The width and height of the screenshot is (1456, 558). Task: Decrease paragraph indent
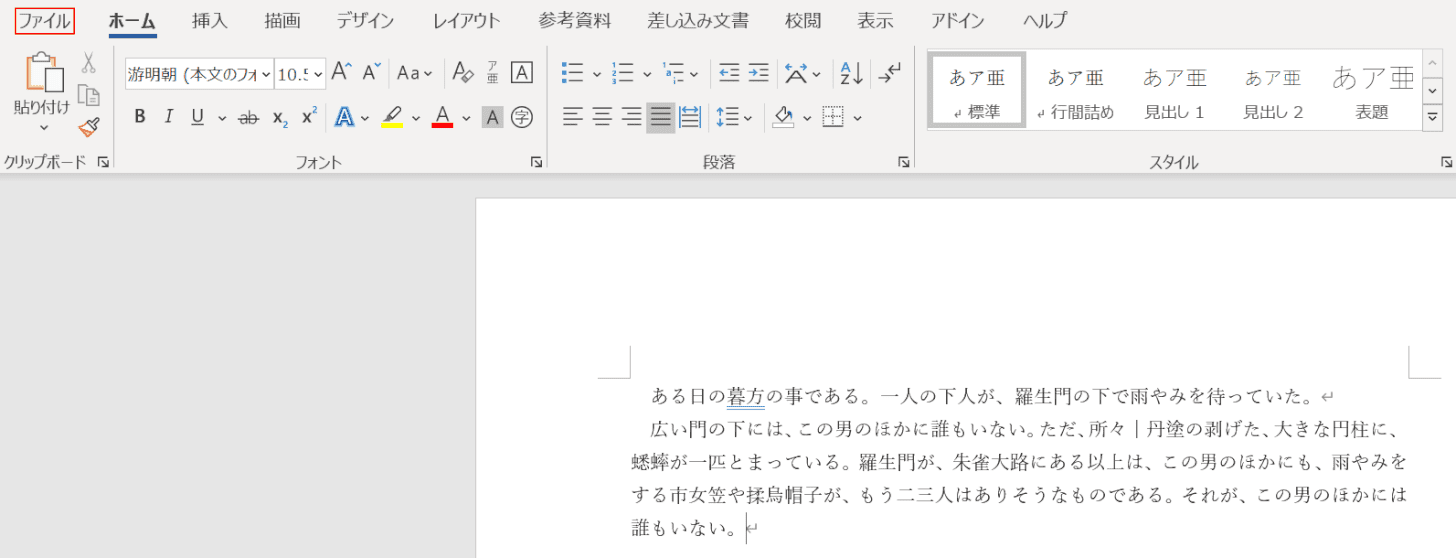[729, 72]
